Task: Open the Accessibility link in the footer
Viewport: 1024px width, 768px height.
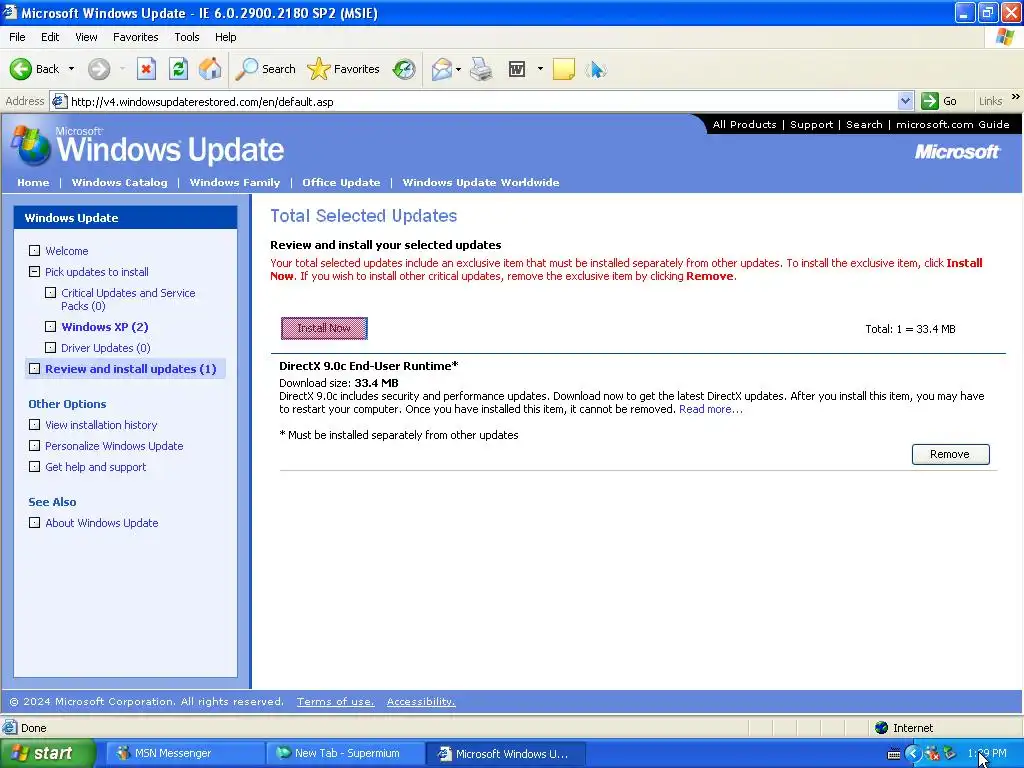Action: (421, 701)
